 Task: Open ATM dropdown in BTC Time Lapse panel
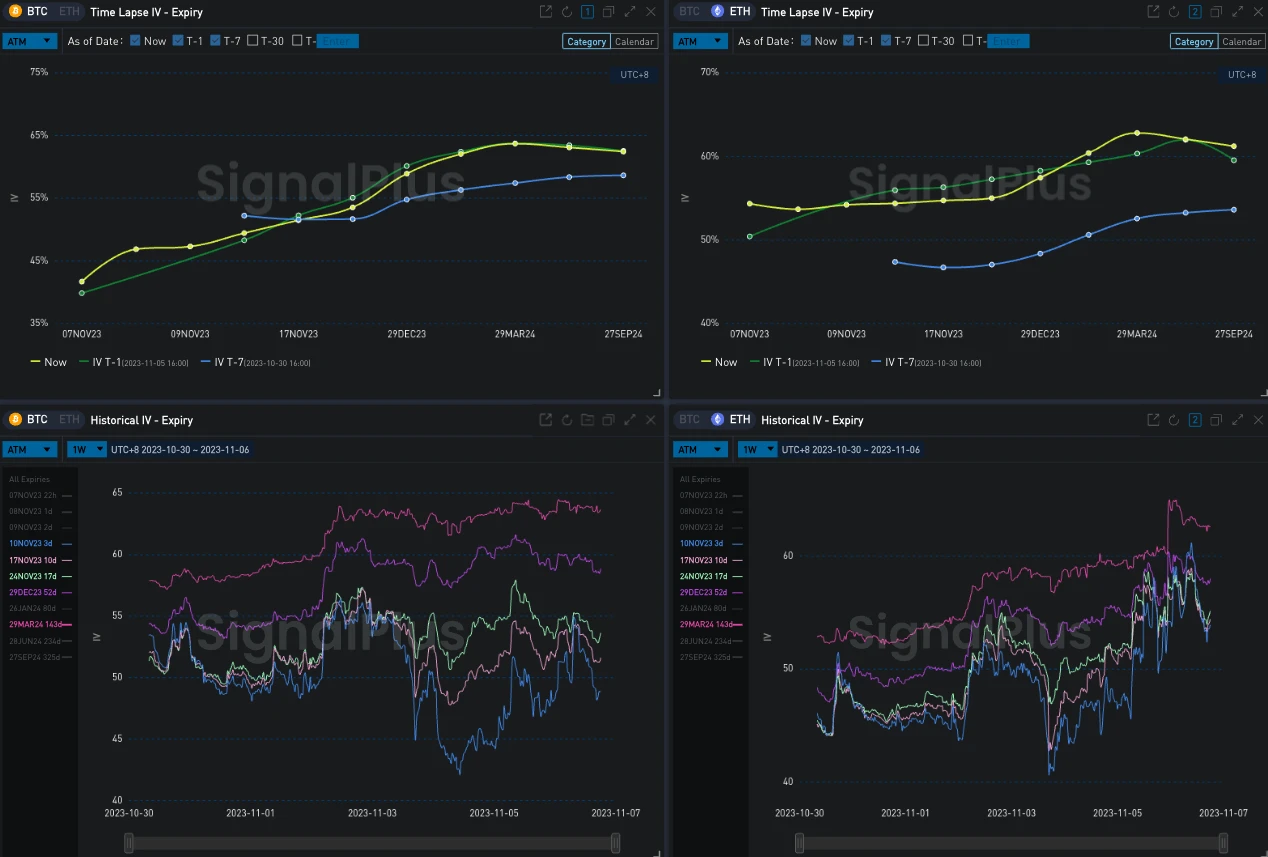30,41
